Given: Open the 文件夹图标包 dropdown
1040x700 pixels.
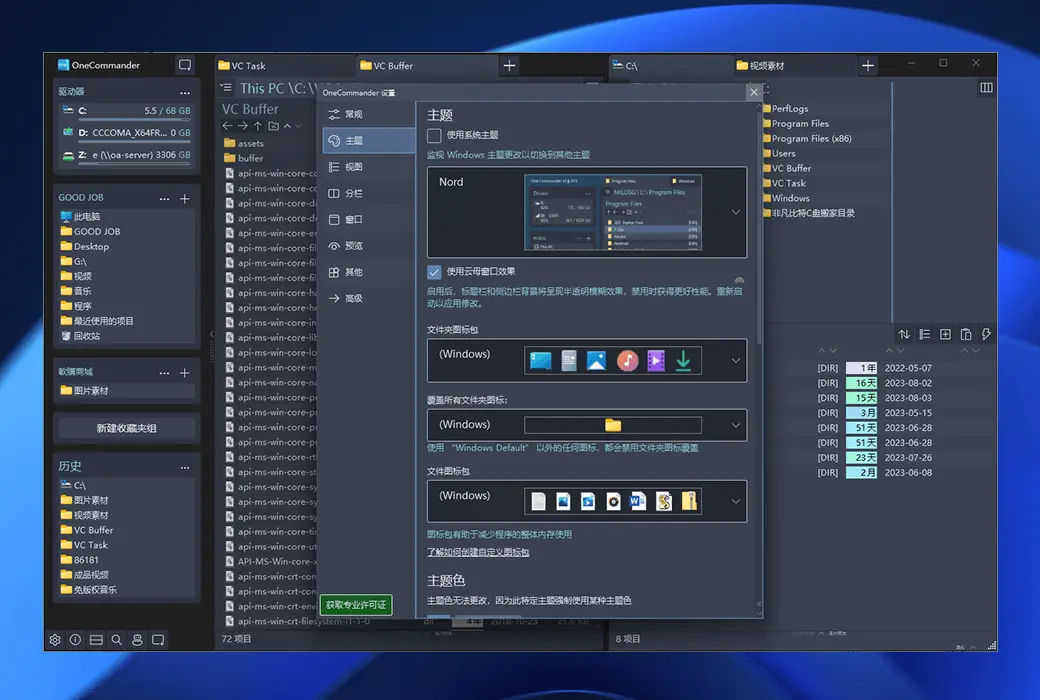Looking at the screenshot, I should point(735,360).
